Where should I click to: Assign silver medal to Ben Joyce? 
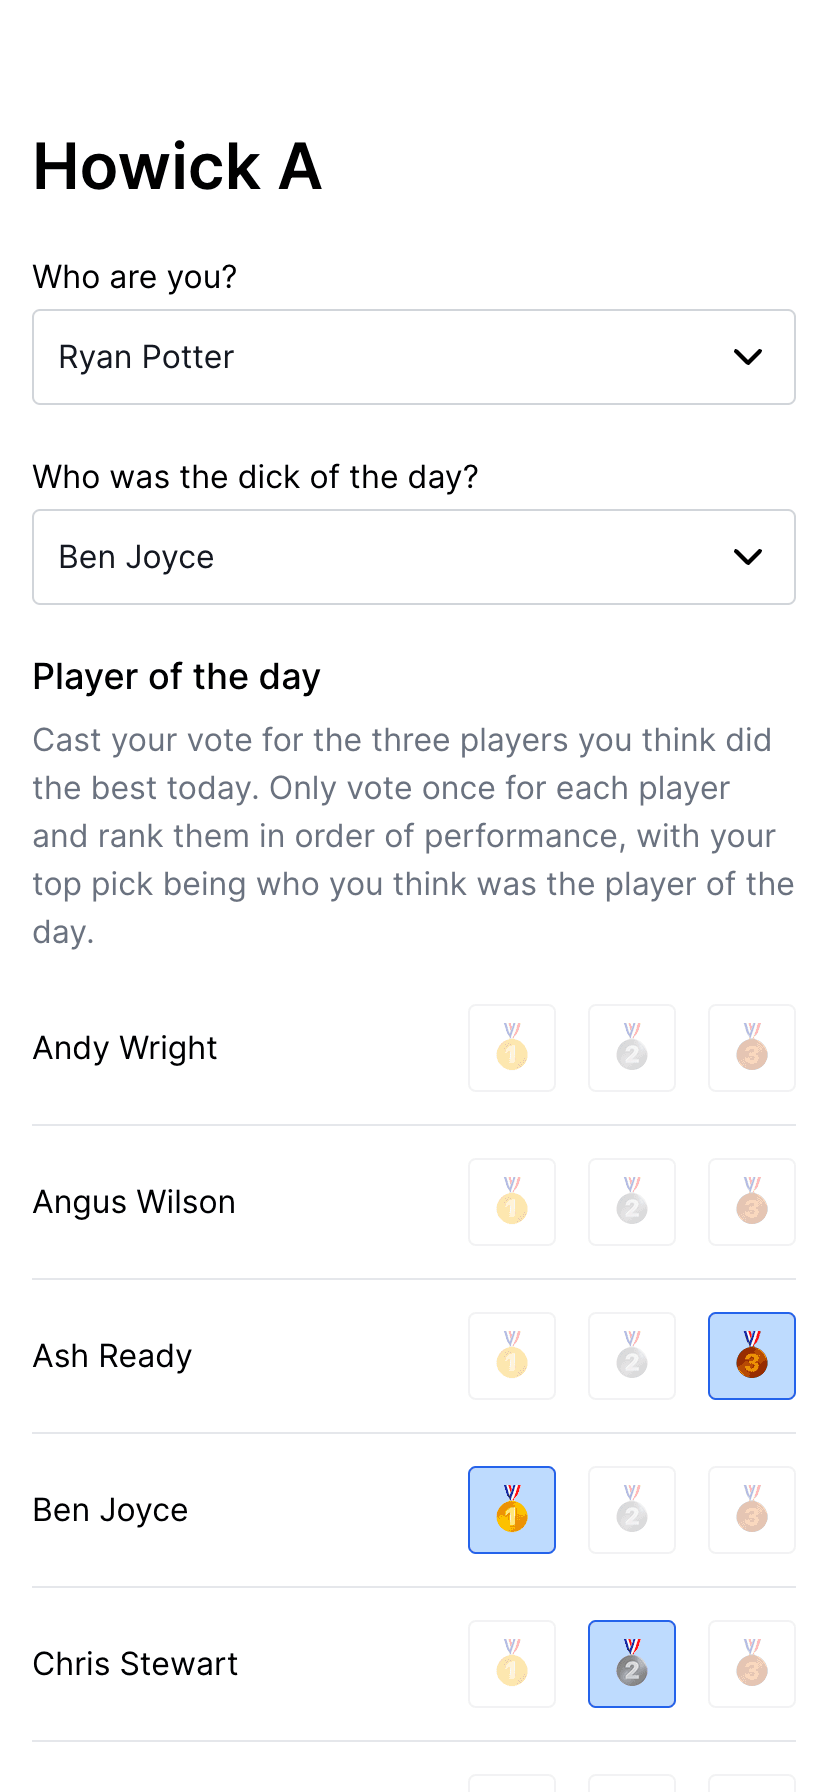[632, 1510]
